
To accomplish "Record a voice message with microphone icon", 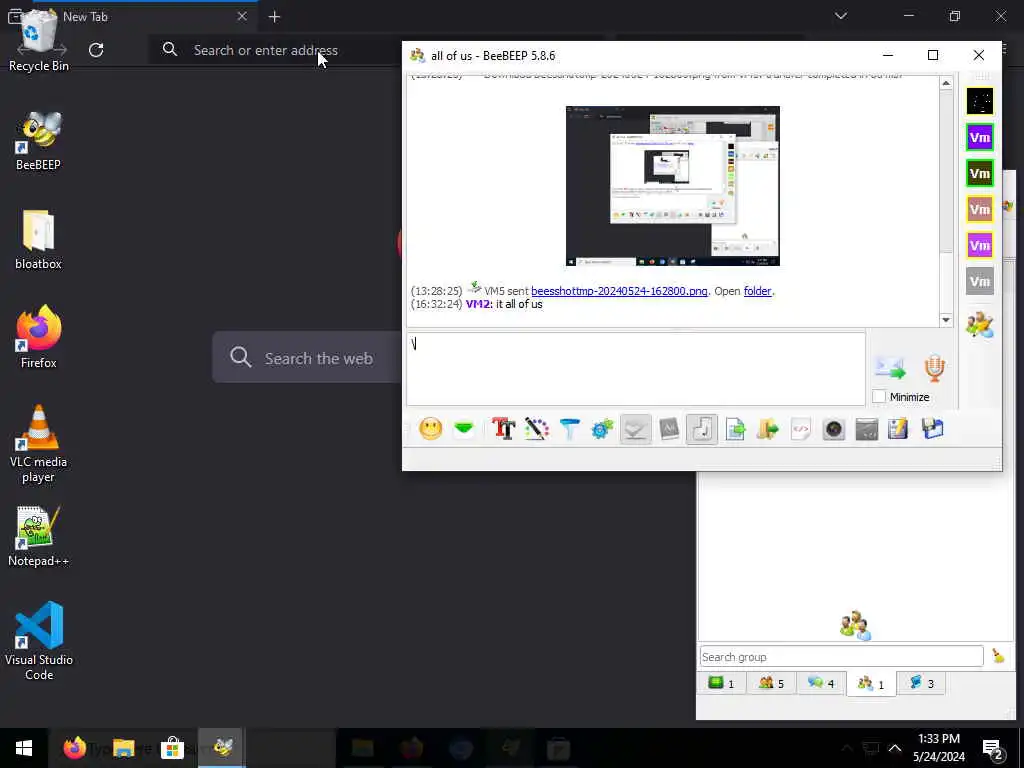I will tap(935, 368).
